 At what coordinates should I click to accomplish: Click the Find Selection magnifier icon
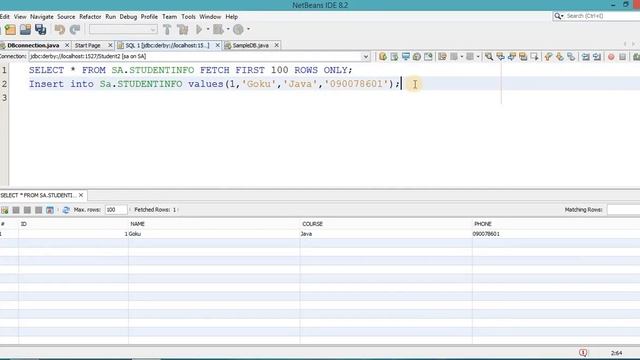pos(489,57)
